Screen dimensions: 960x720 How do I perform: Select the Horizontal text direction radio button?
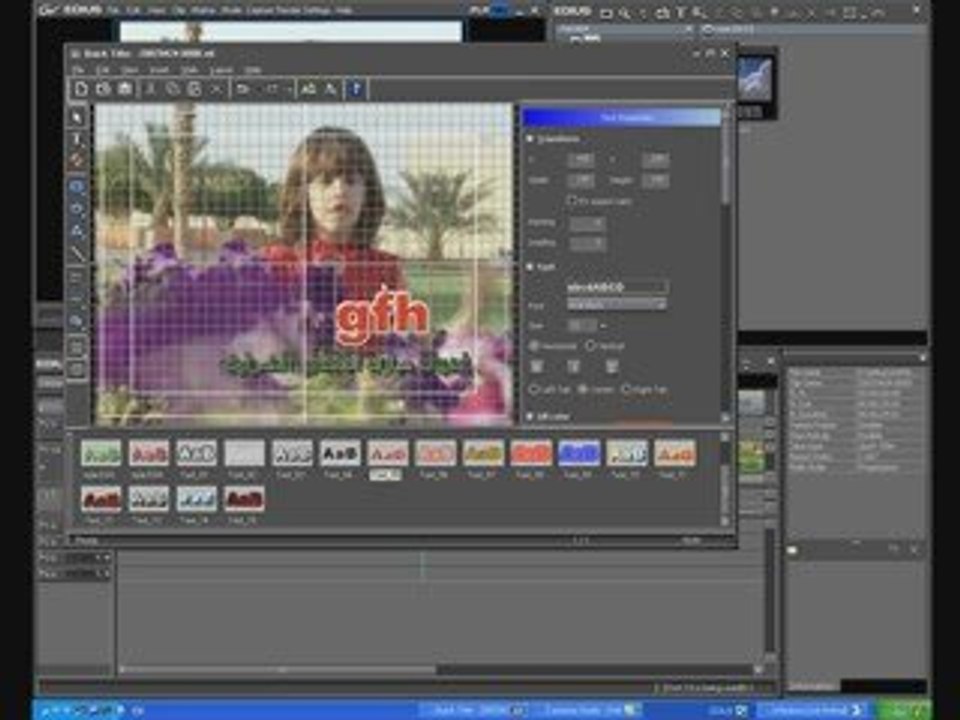click(x=534, y=346)
